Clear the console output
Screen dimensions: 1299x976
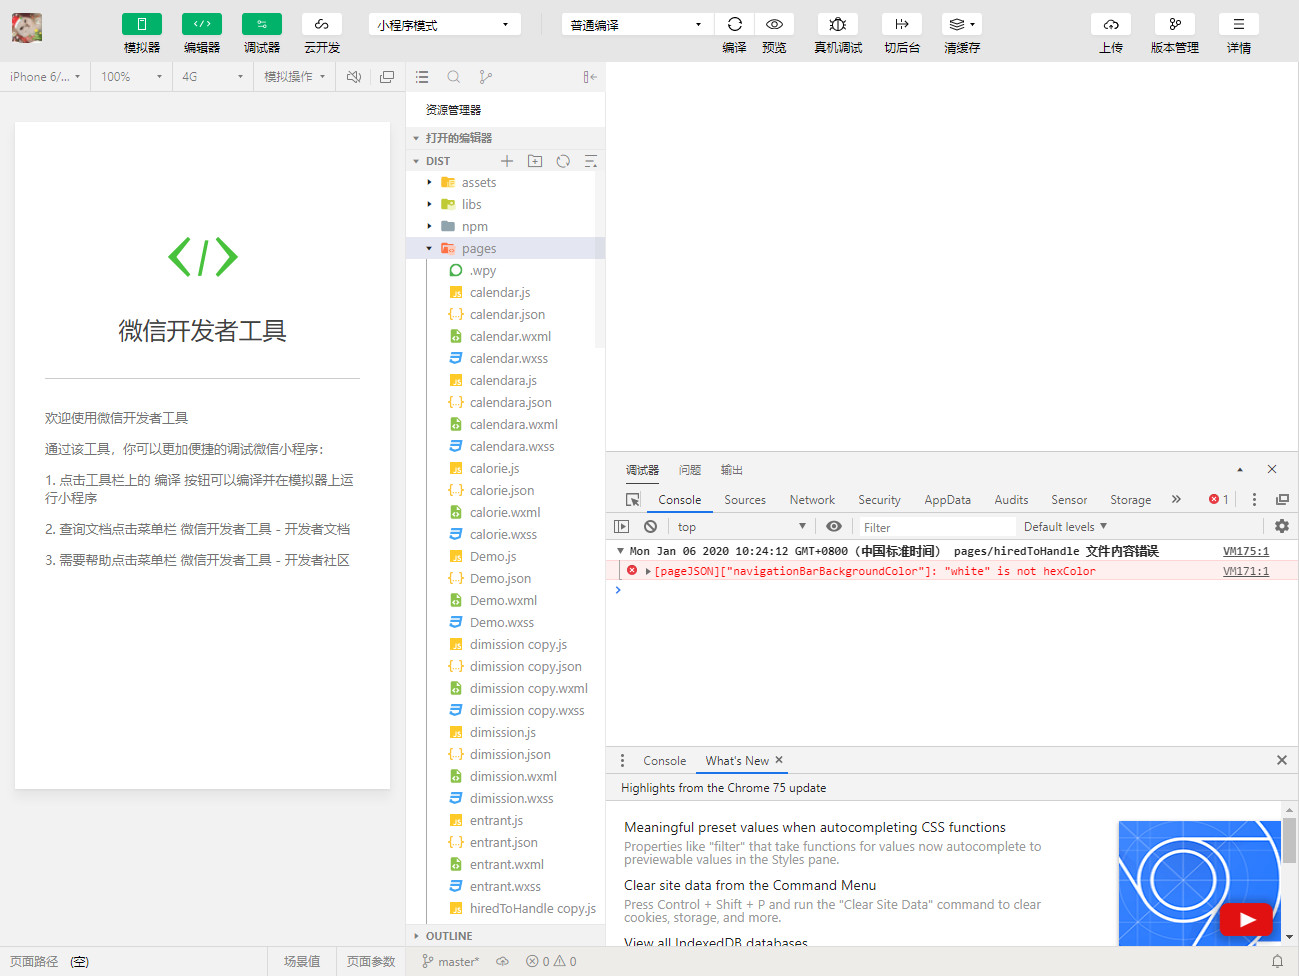(651, 526)
